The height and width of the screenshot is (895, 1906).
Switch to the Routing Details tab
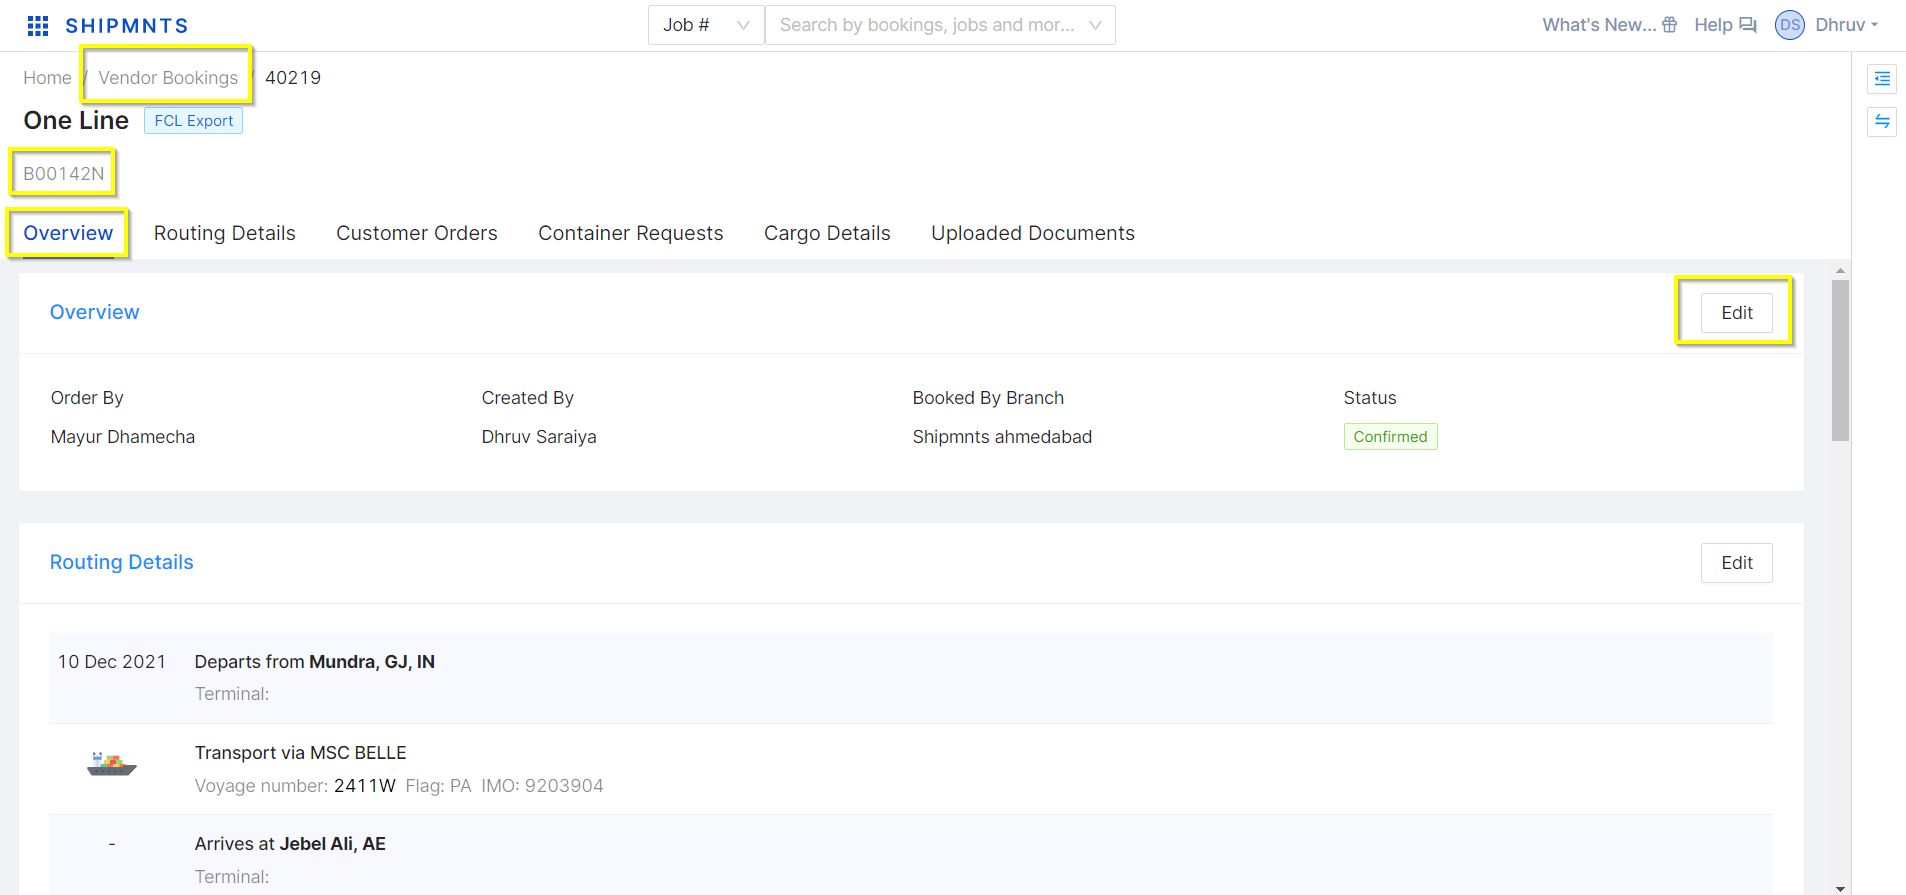point(225,233)
